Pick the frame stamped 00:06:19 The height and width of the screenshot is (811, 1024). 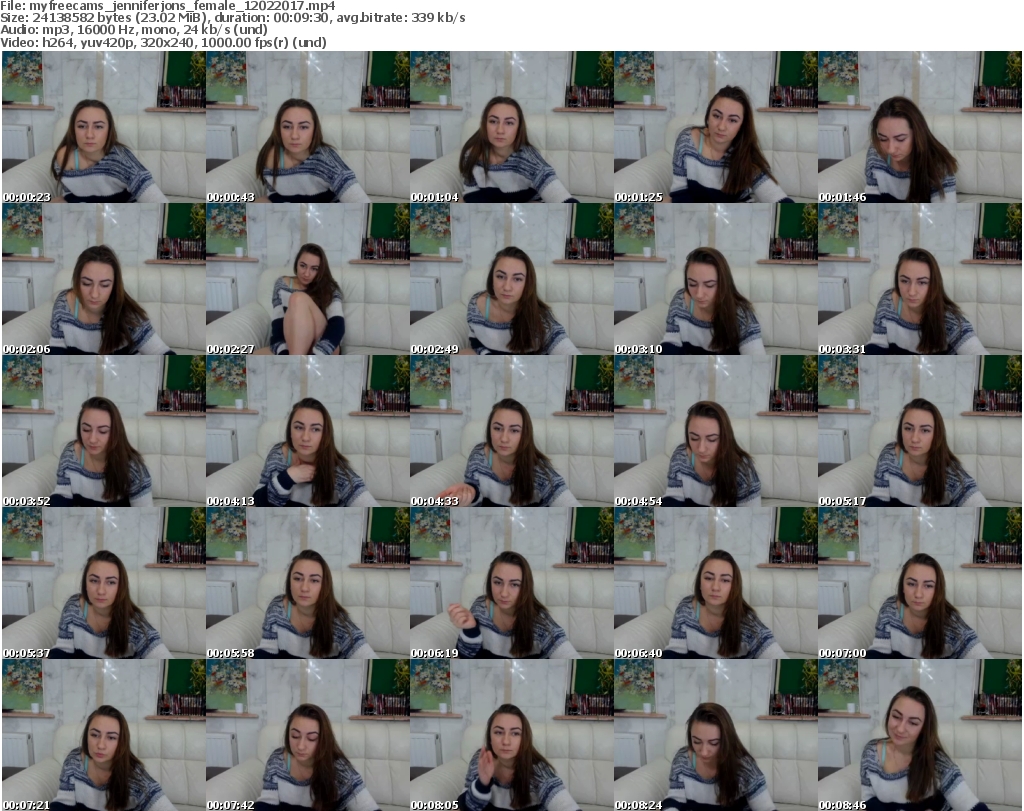tap(511, 583)
